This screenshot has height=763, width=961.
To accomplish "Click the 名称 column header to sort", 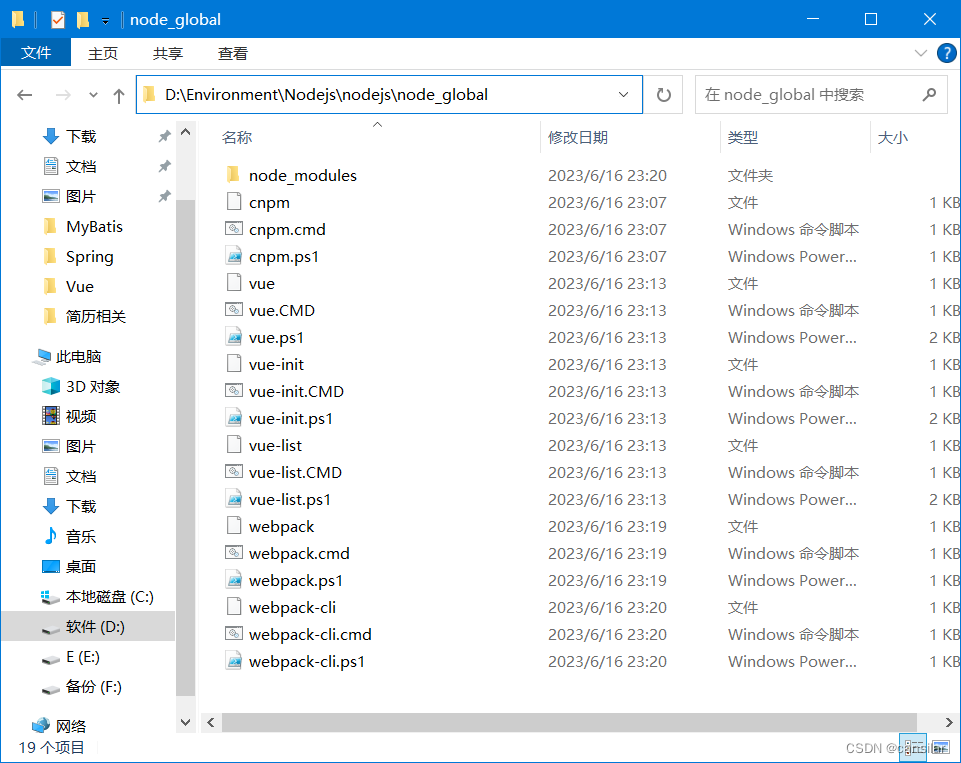I will (237, 137).
